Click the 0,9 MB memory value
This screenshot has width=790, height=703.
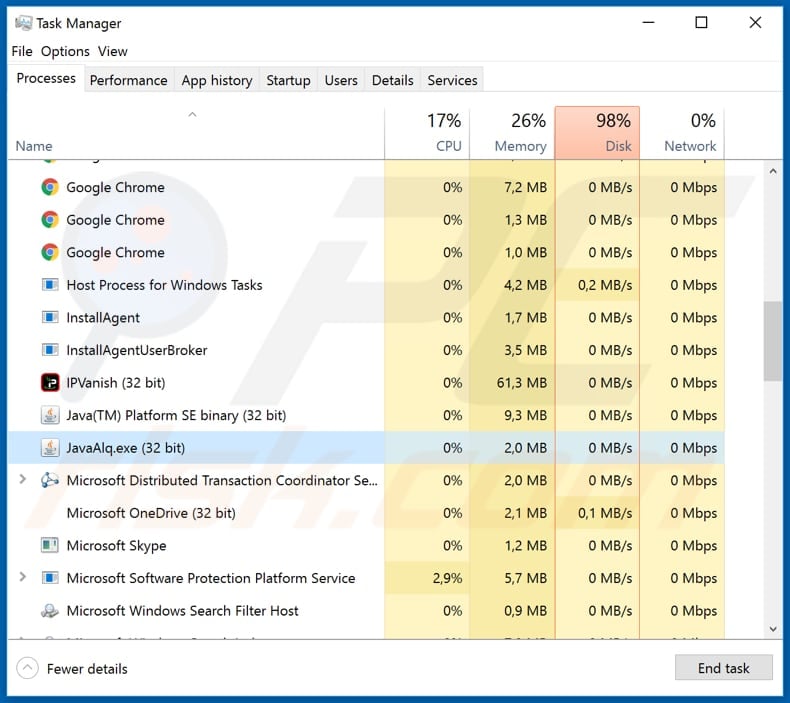click(x=525, y=611)
